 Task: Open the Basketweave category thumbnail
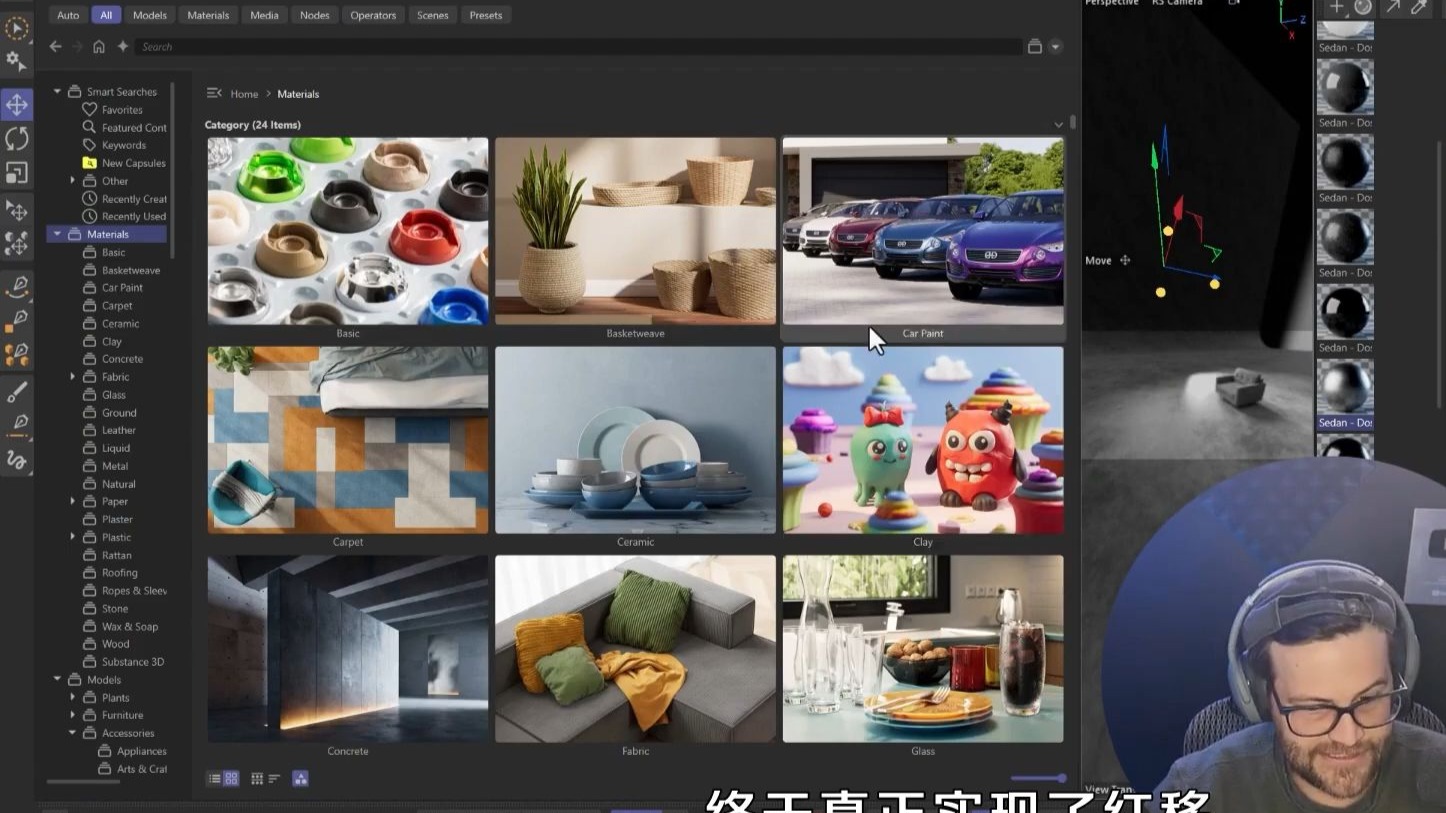pyautogui.click(x=635, y=231)
